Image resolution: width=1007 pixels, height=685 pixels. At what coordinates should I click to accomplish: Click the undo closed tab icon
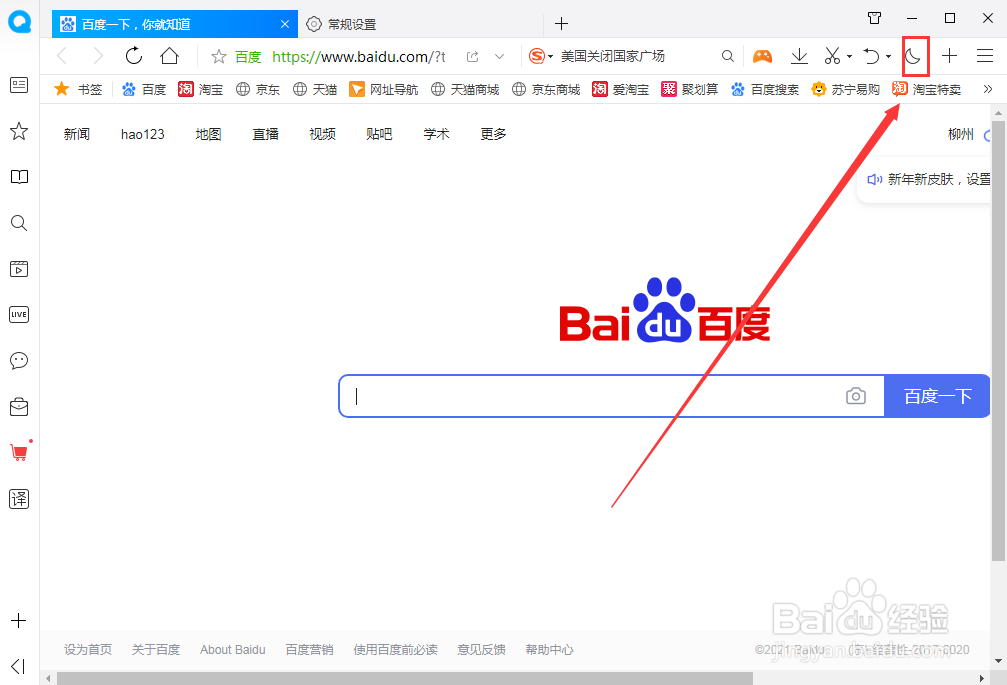pyautogui.click(x=871, y=56)
